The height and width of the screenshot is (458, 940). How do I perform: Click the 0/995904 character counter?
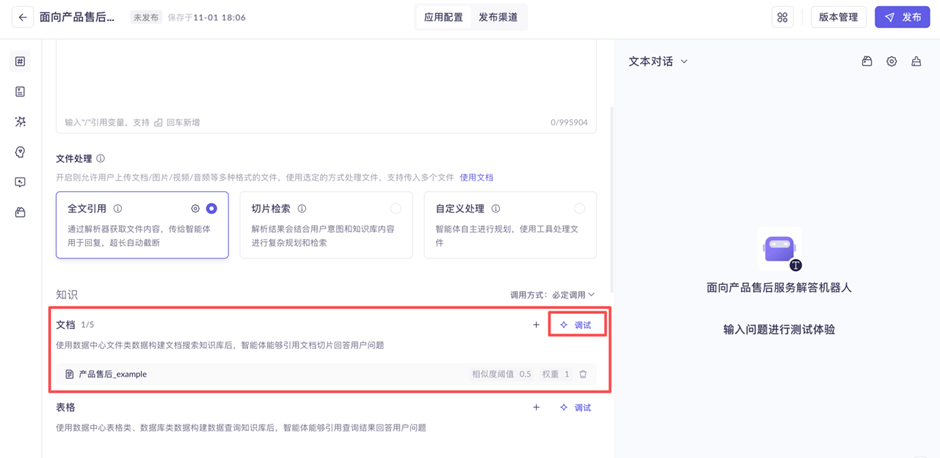point(569,122)
